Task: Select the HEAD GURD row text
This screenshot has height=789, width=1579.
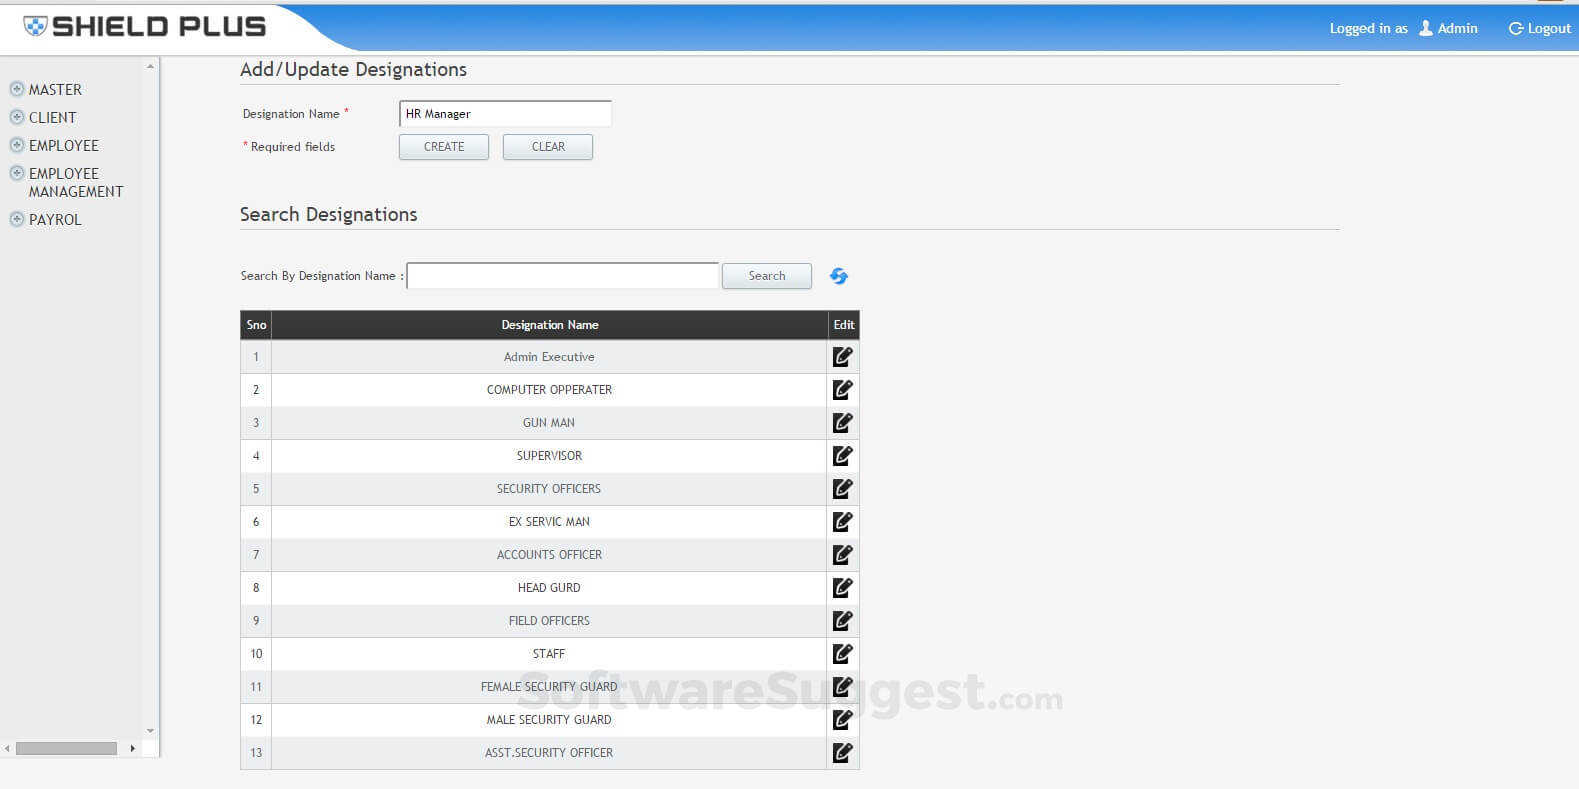Action: 549,588
